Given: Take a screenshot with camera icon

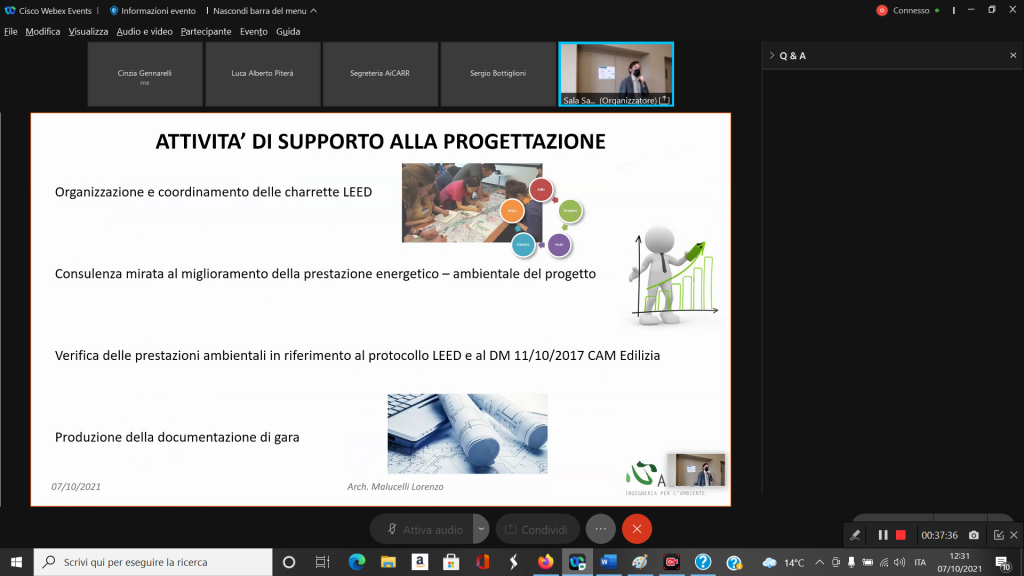Looking at the screenshot, I should pos(974,535).
